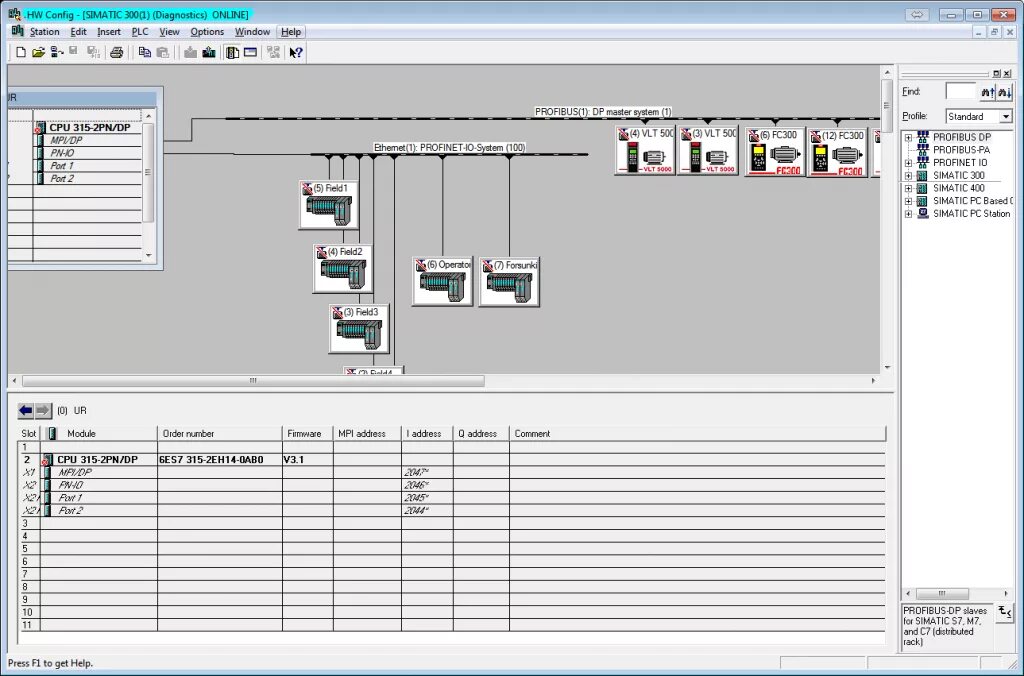
Task: Open the PLC menu
Action: pyautogui.click(x=140, y=31)
